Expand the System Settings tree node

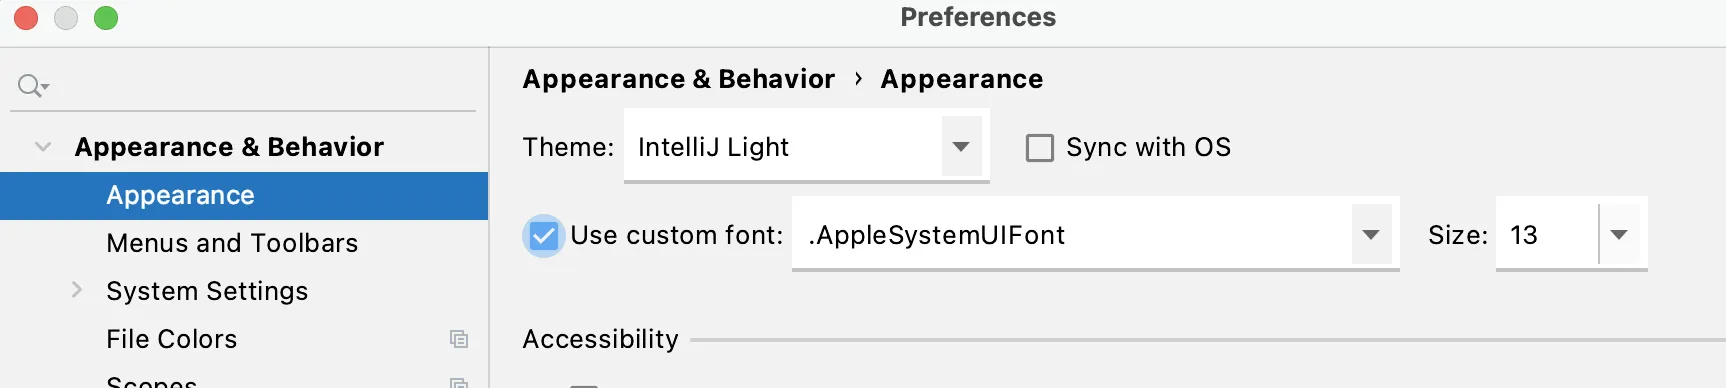pyautogui.click(x=77, y=290)
